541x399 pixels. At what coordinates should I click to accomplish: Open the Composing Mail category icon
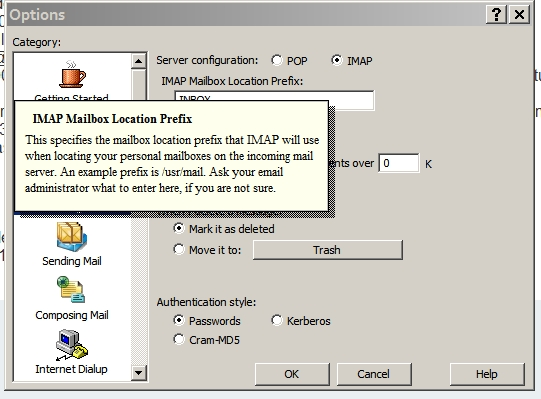71,290
